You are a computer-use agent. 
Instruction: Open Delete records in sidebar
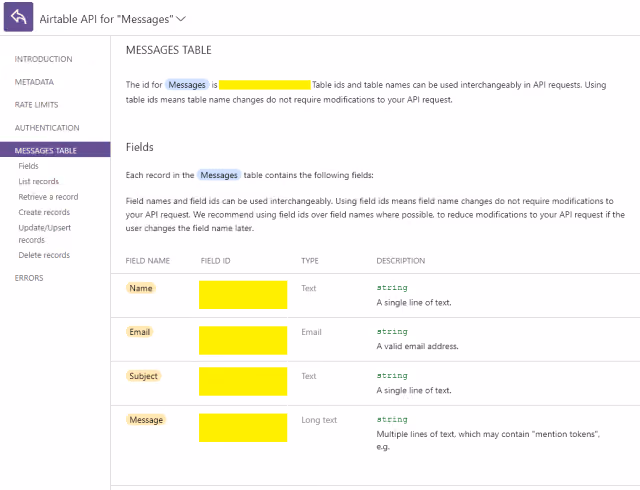point(44,255)
